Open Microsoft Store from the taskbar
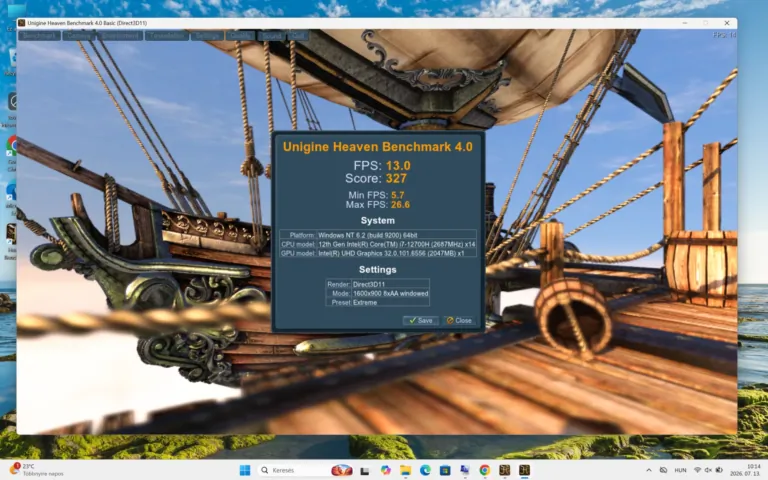This screenshot has width=768, height=480. (x=445, y=470)
